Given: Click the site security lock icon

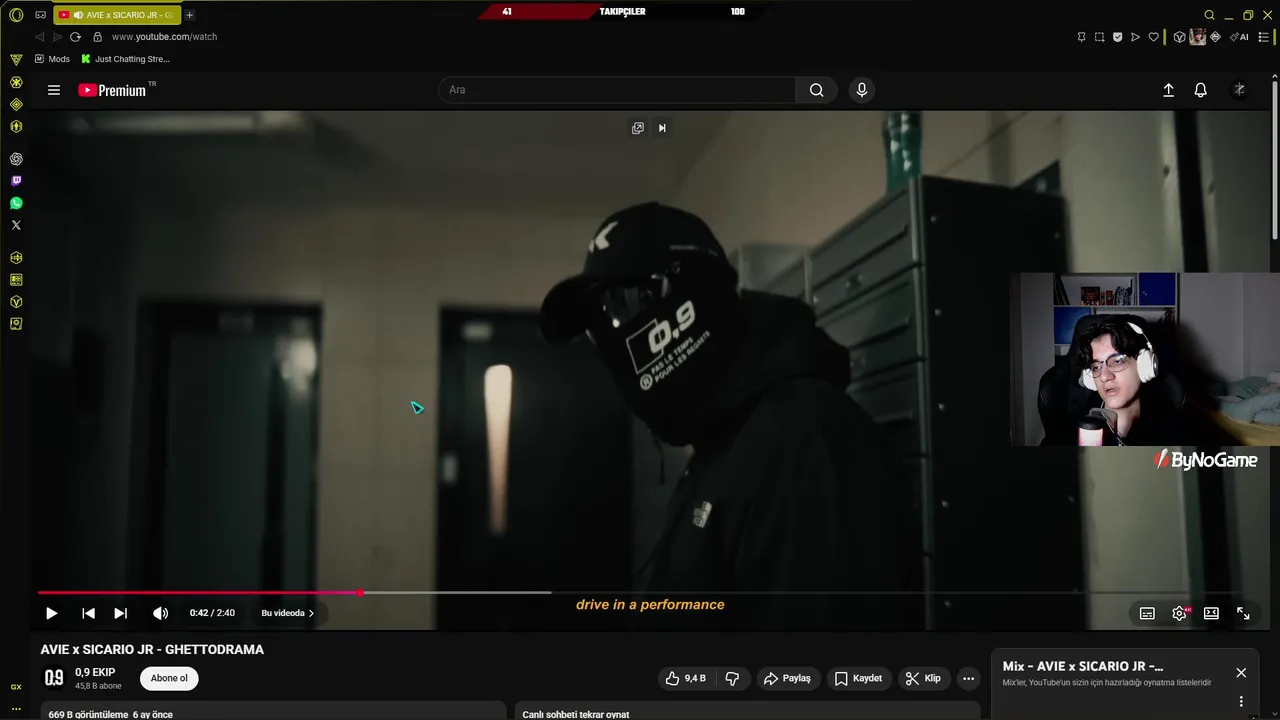Looking at the screenshot, I should [97, 37].
